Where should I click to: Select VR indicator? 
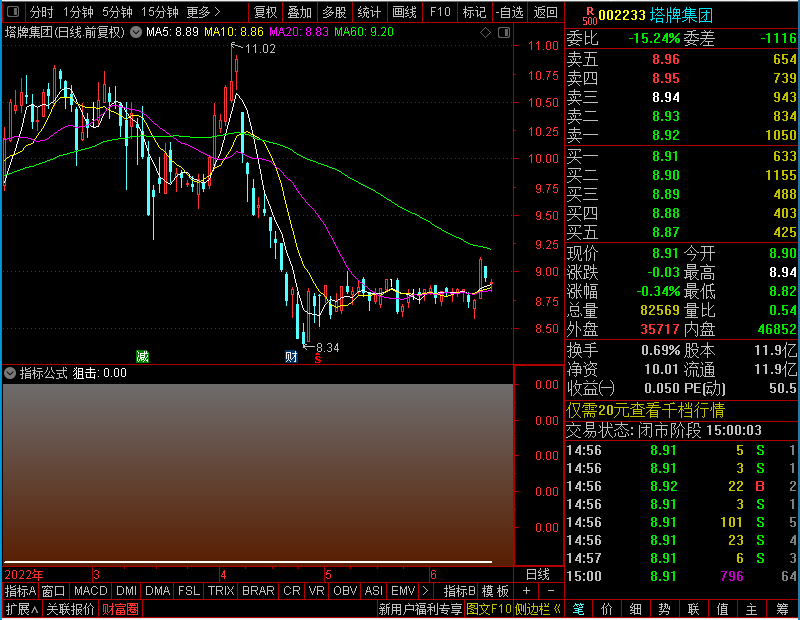point(316,591)
